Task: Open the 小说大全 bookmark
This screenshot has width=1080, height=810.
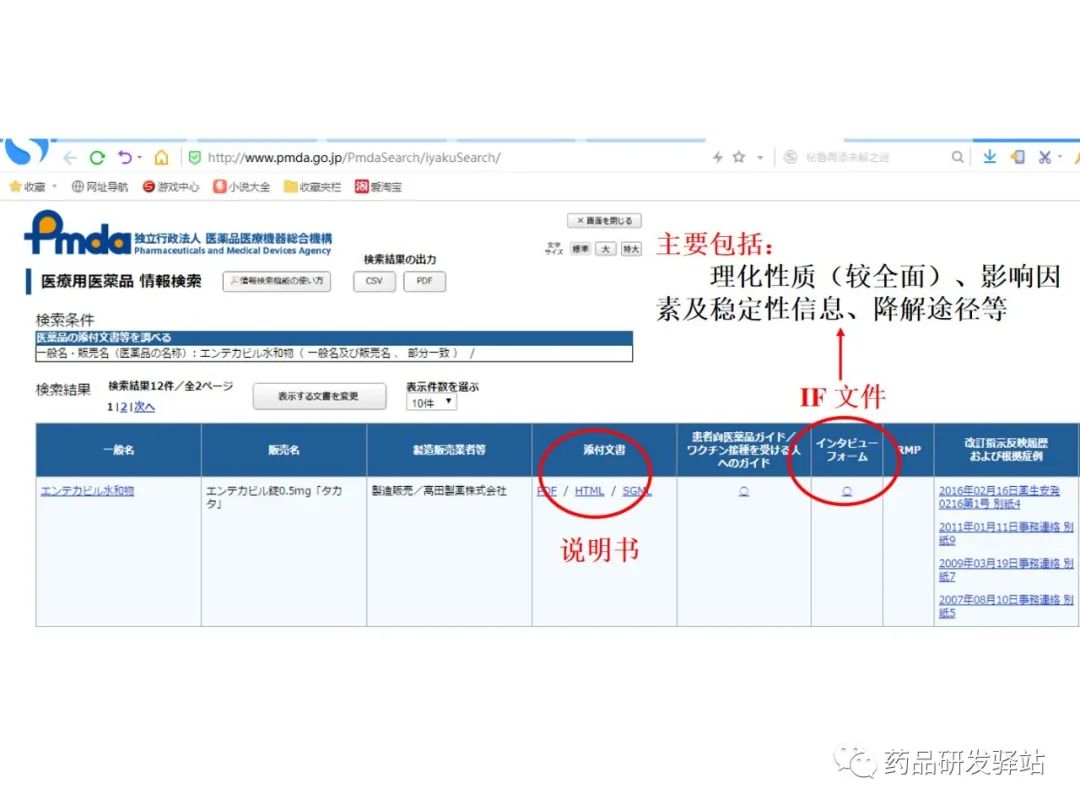Action: [242, 187]
